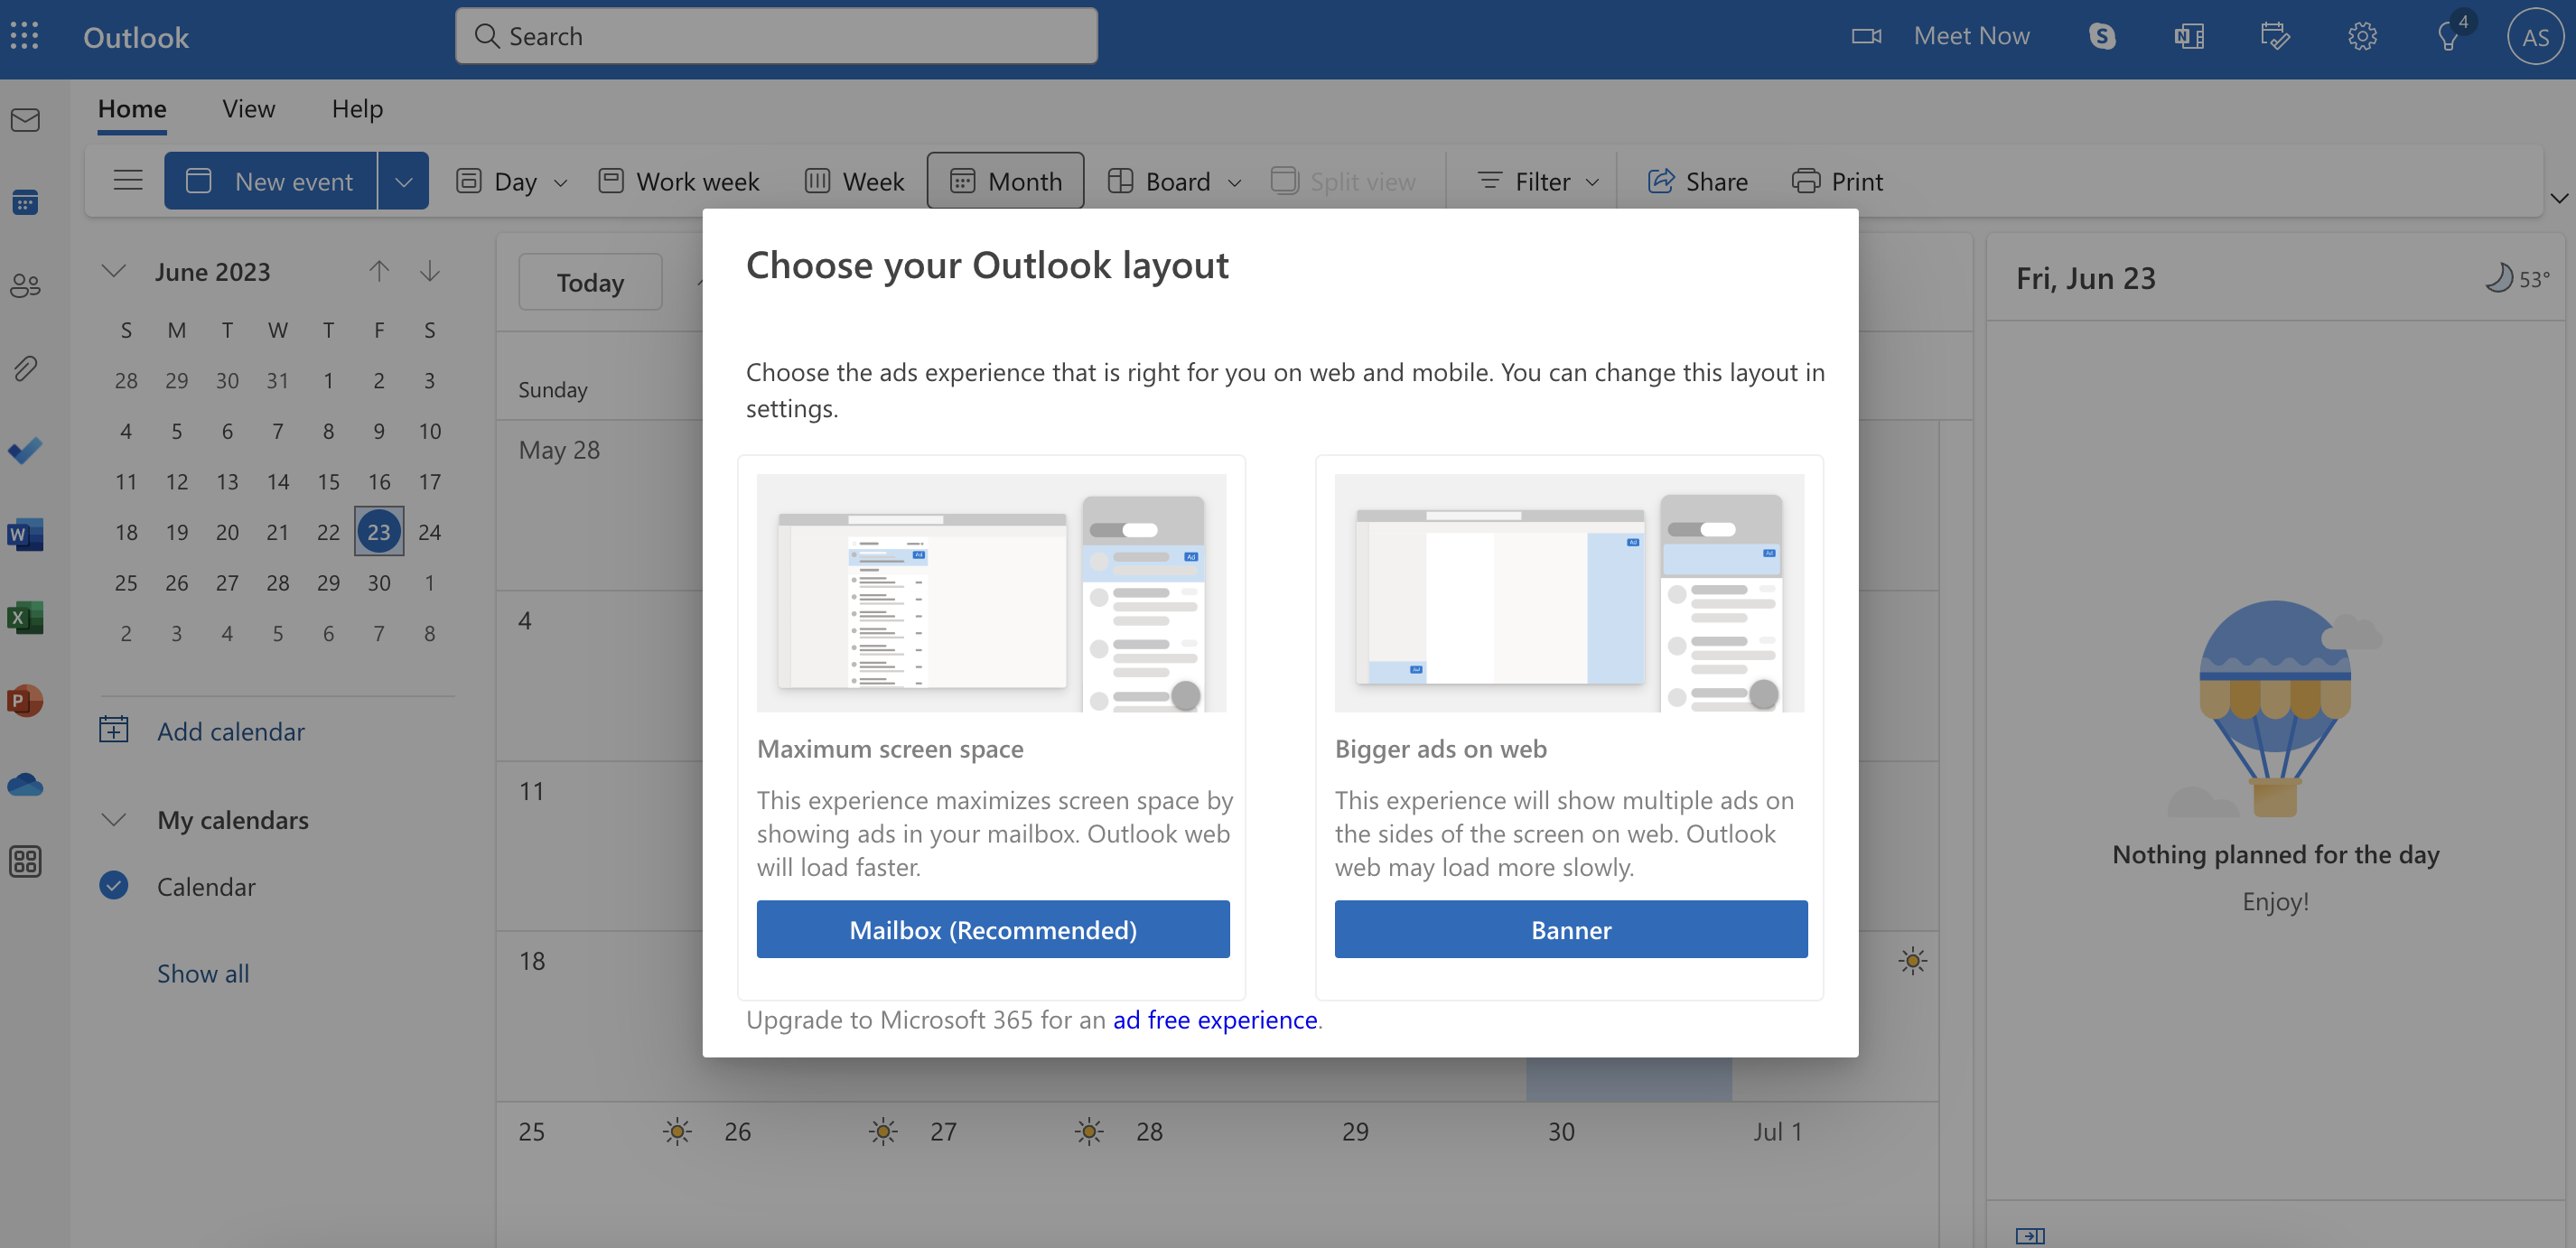Click the Meet Now label
The image size is (2576, 1248).
pos(1971,36)
